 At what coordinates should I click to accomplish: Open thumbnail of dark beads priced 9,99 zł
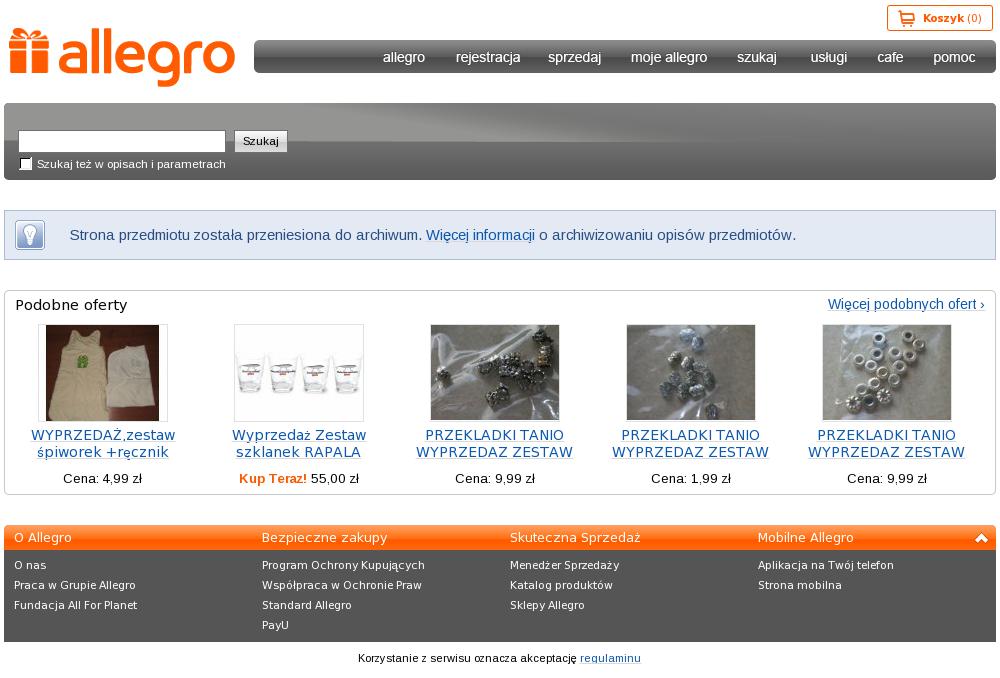pyautogui.click(x=495, y=372)
